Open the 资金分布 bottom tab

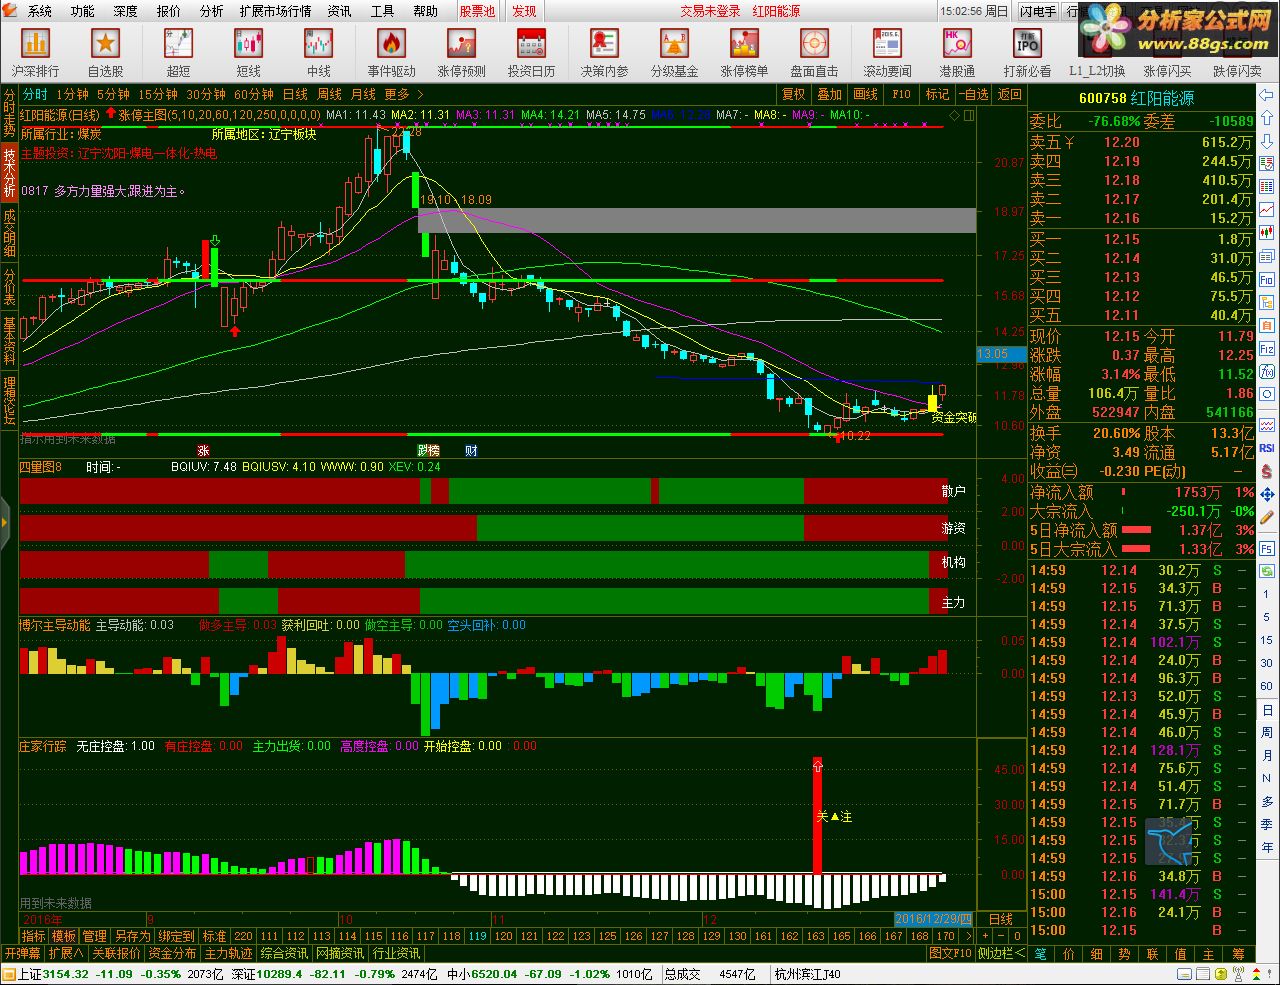pos(172,954)
